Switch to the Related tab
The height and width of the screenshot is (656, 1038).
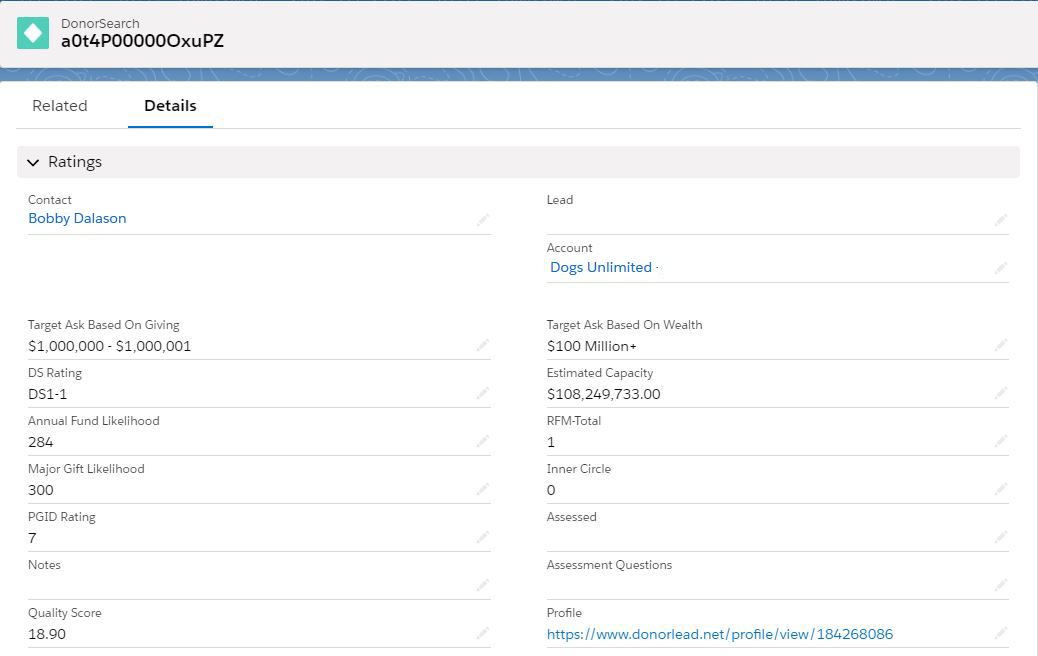pyautogui.click(x=60, y=106)
